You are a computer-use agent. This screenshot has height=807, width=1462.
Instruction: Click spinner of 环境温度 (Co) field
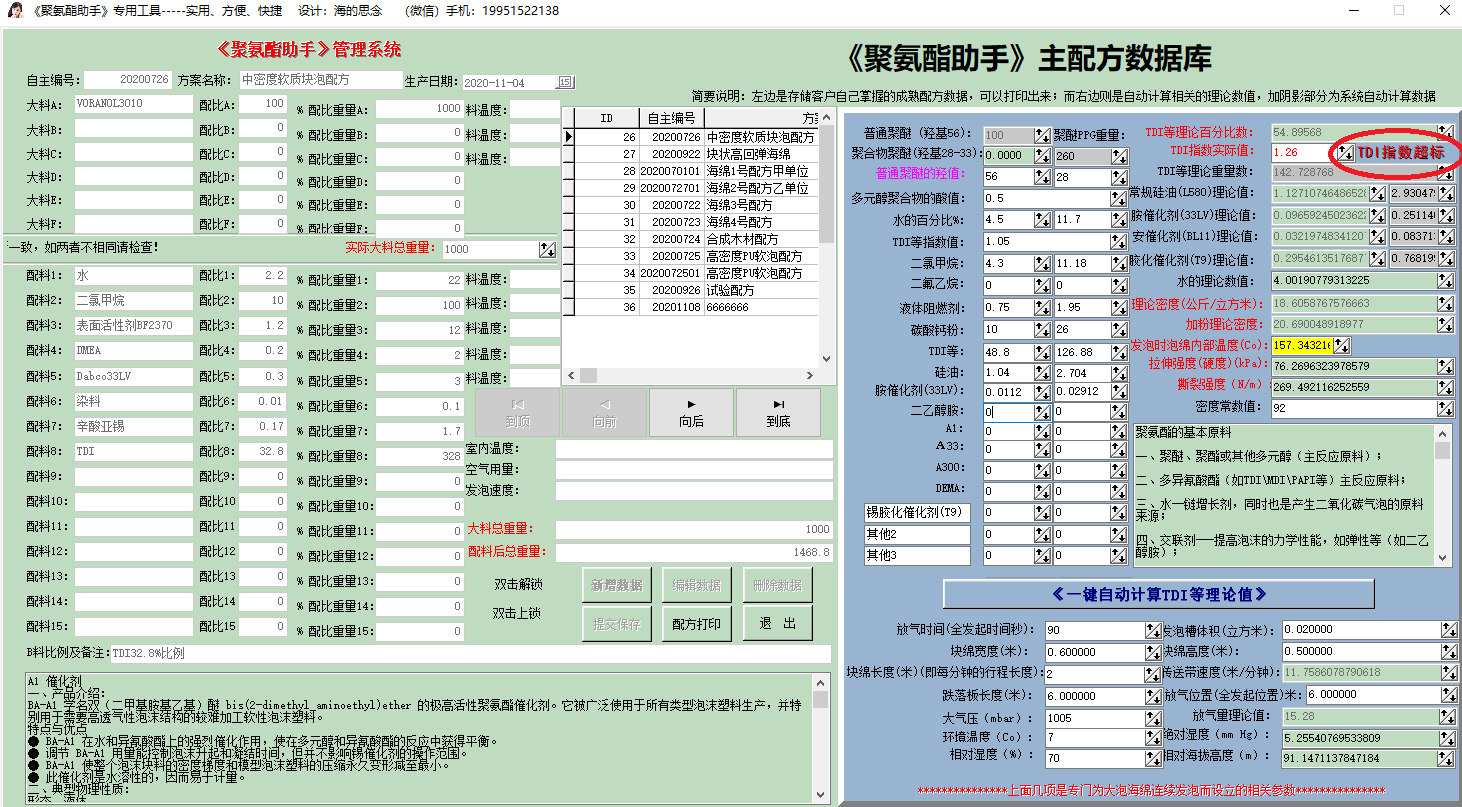coord(1154,738)
